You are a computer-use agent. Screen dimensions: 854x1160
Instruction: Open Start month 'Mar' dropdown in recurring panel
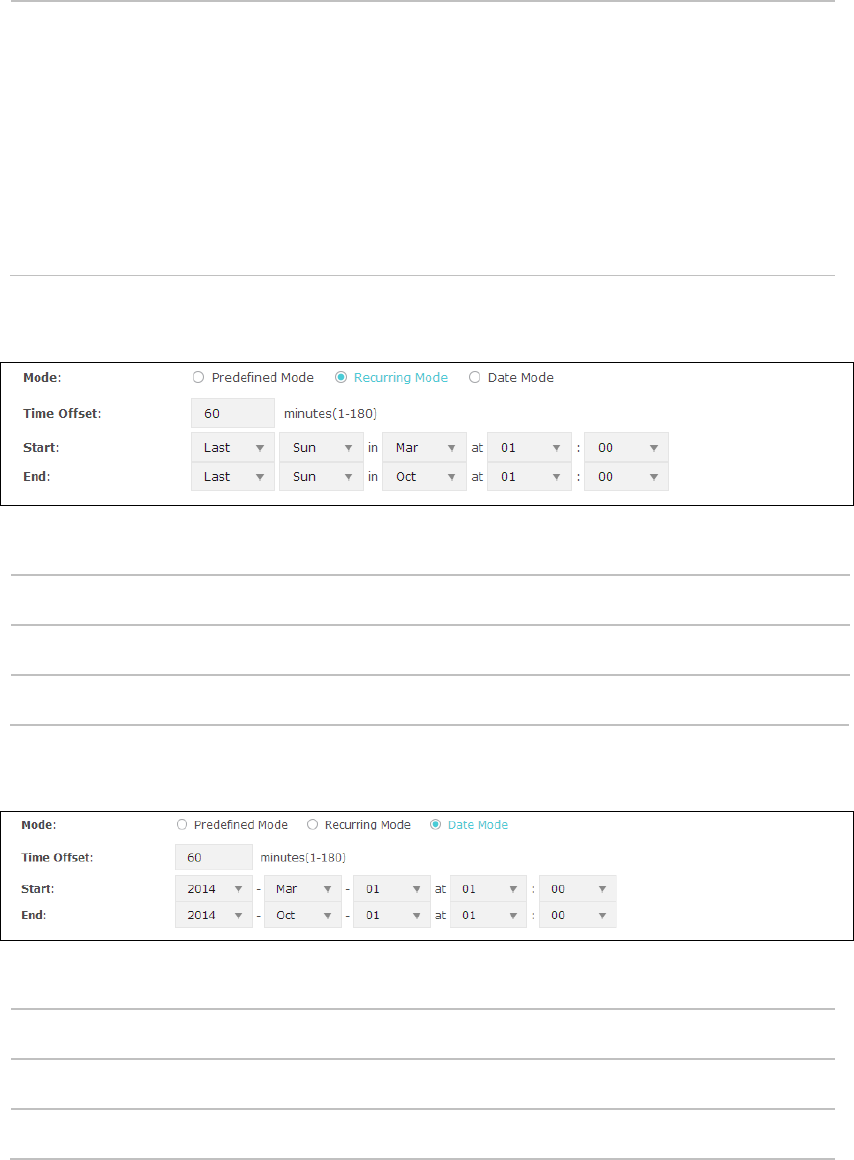[x=424, y=448]
